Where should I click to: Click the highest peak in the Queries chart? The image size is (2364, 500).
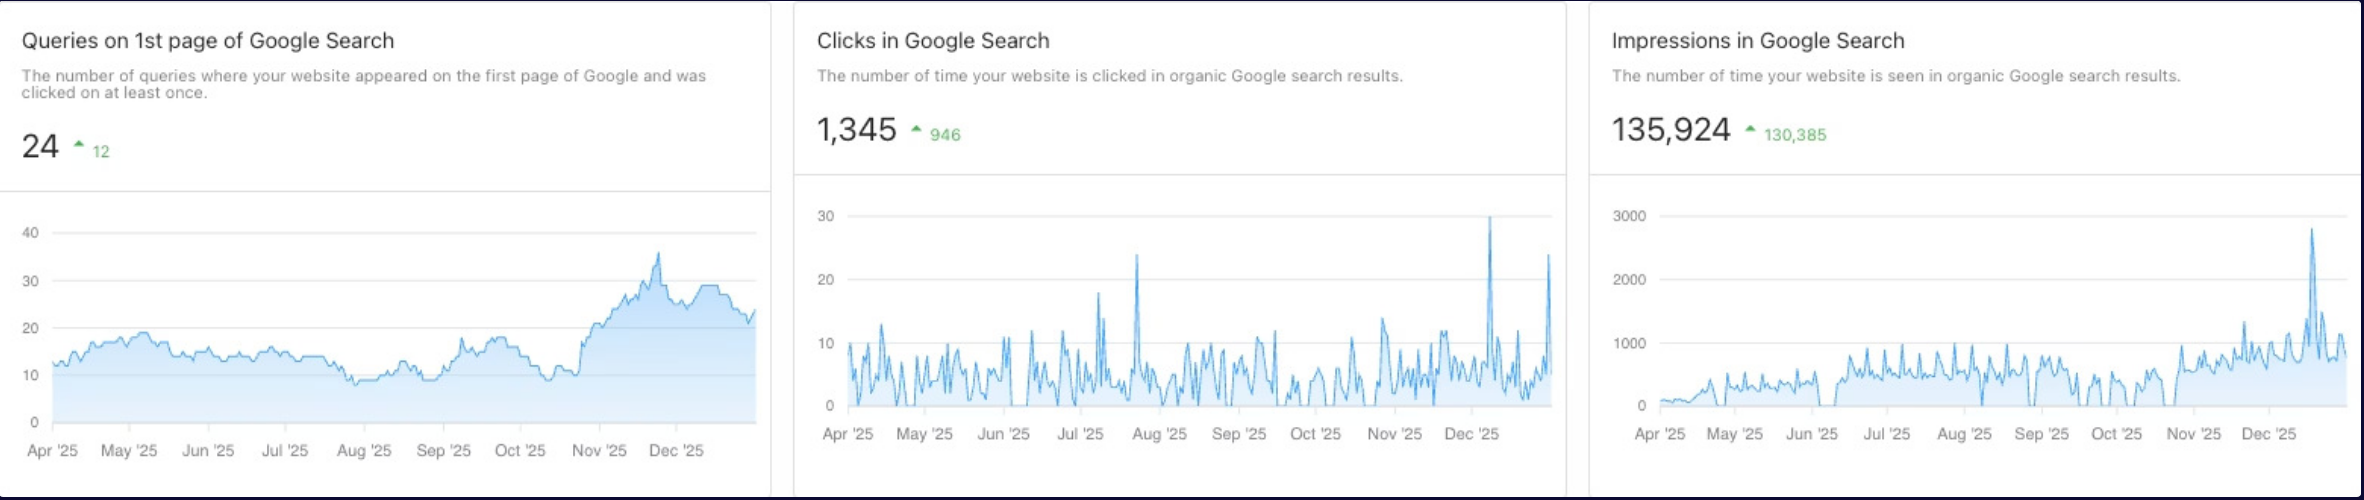pyautogui.click(x=658, y=254)
